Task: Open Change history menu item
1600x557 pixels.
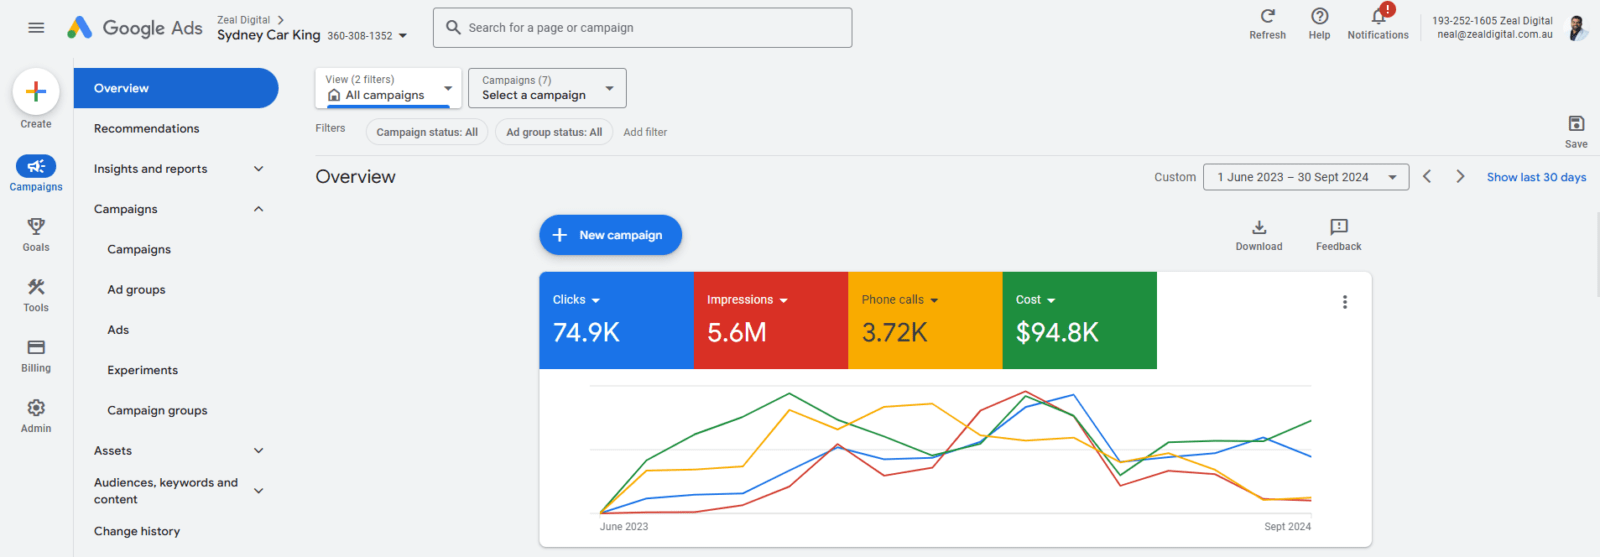Action: click(x=137, y=531)
